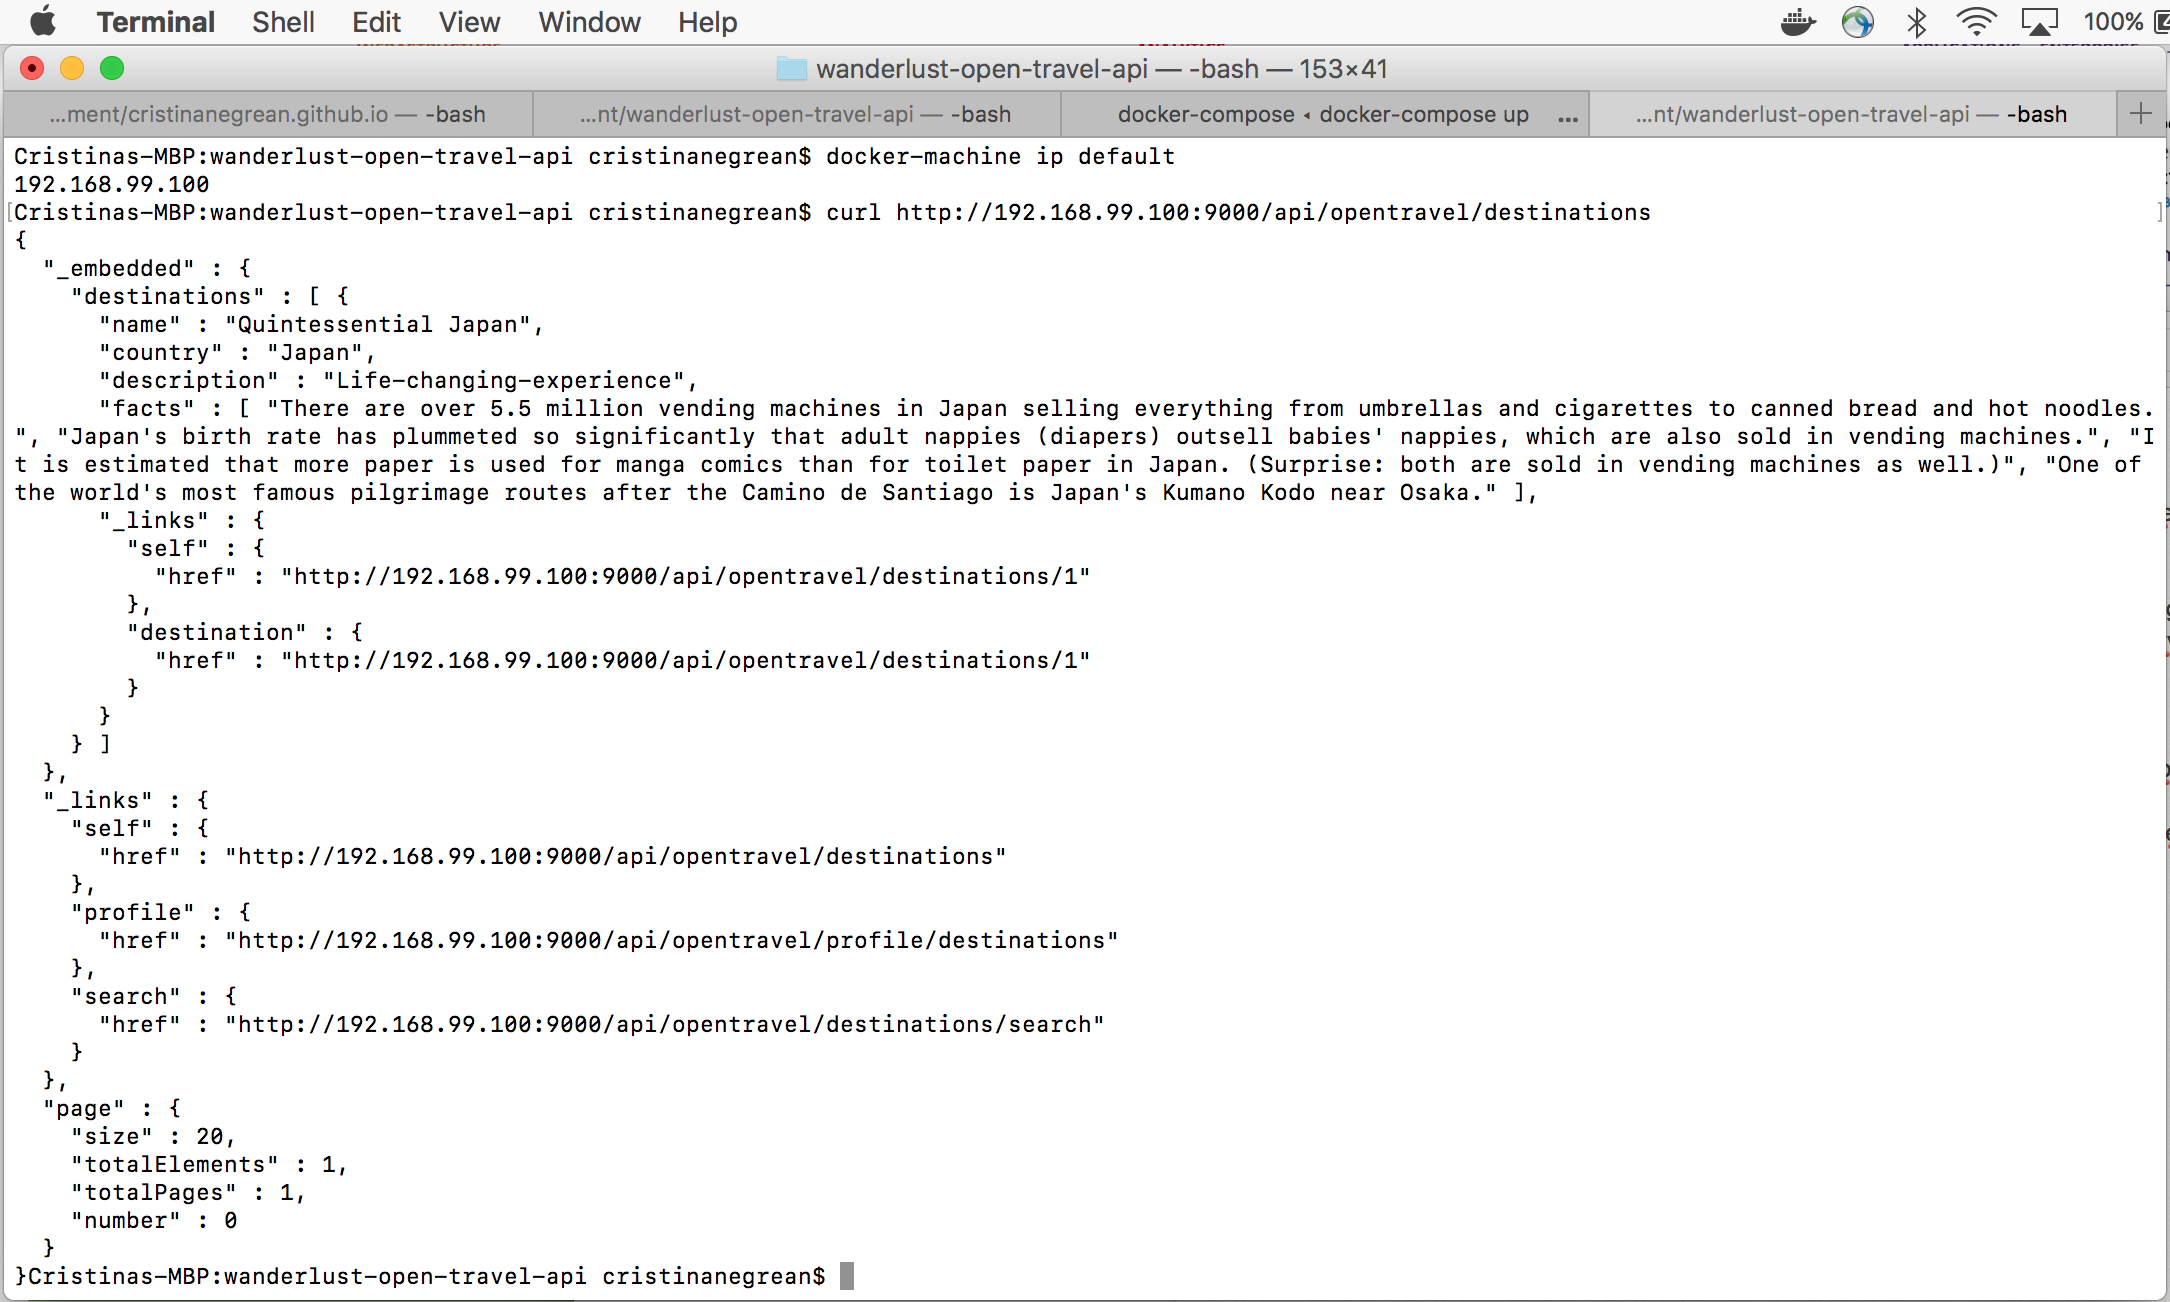The height and width of the screenshot is (1302, 2170).
Task: Click the Window menu item
Action: click(x=589, y=22)
